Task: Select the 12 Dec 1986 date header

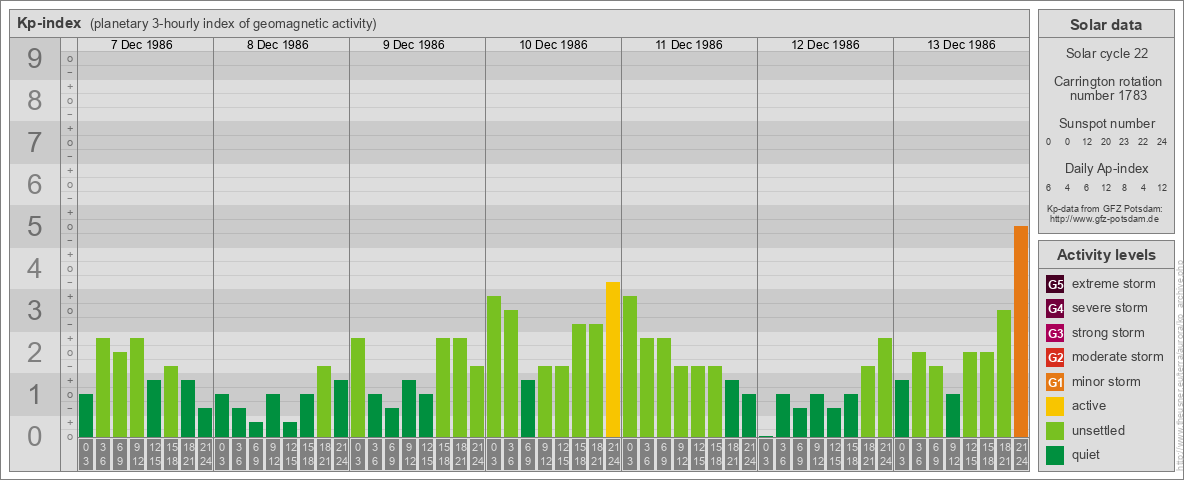Action: 825,45
